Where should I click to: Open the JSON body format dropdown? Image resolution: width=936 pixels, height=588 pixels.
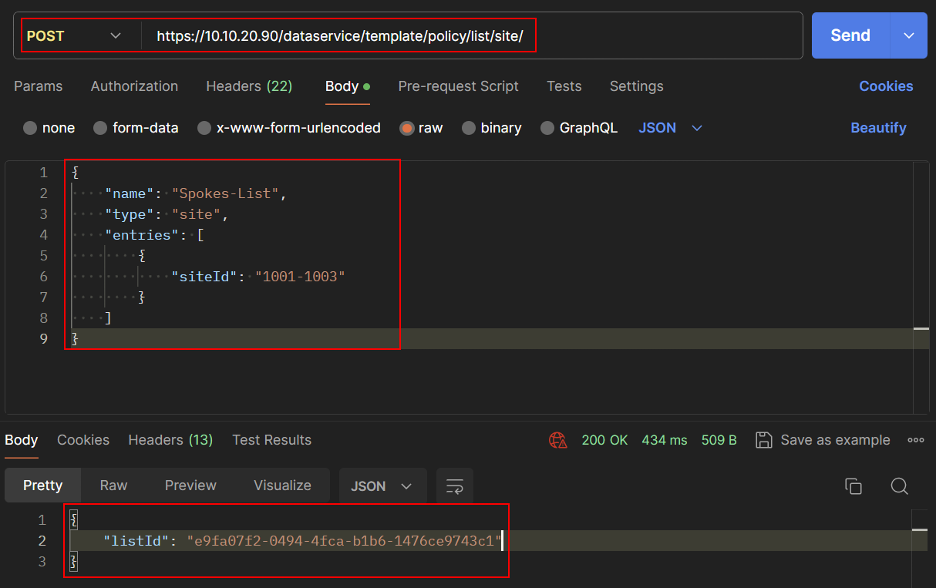coord(671,128)
